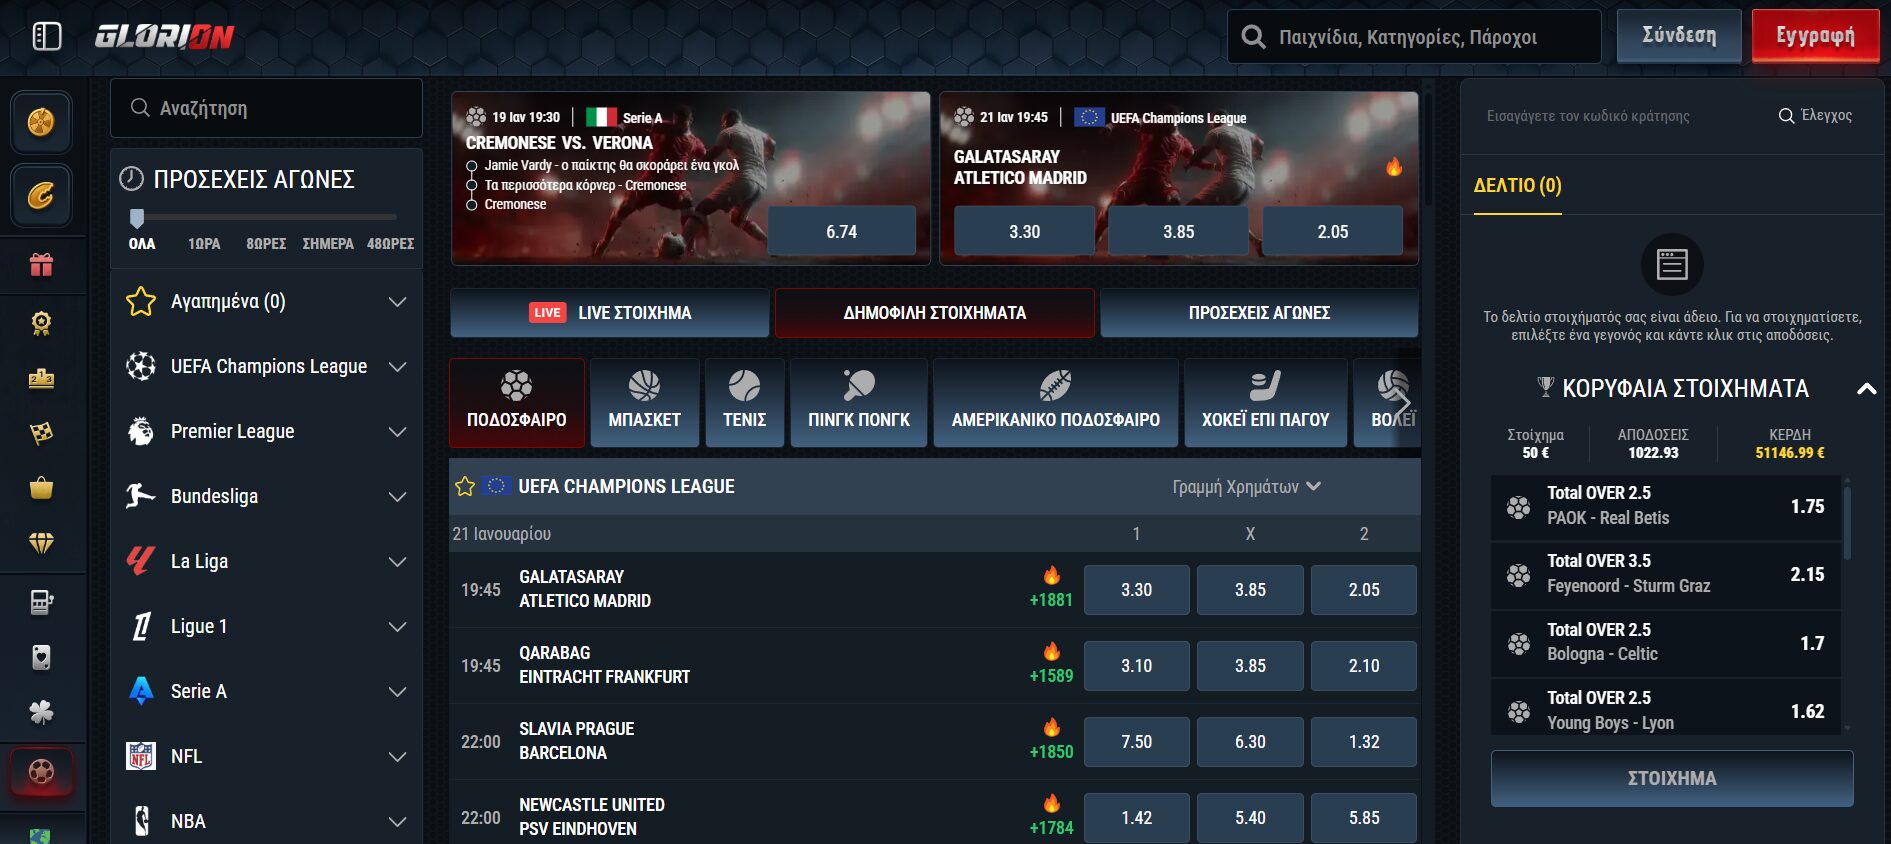Click the red gift box promotions icon
The height and width of the screenshot is (844, 1891).
point(41,265)
